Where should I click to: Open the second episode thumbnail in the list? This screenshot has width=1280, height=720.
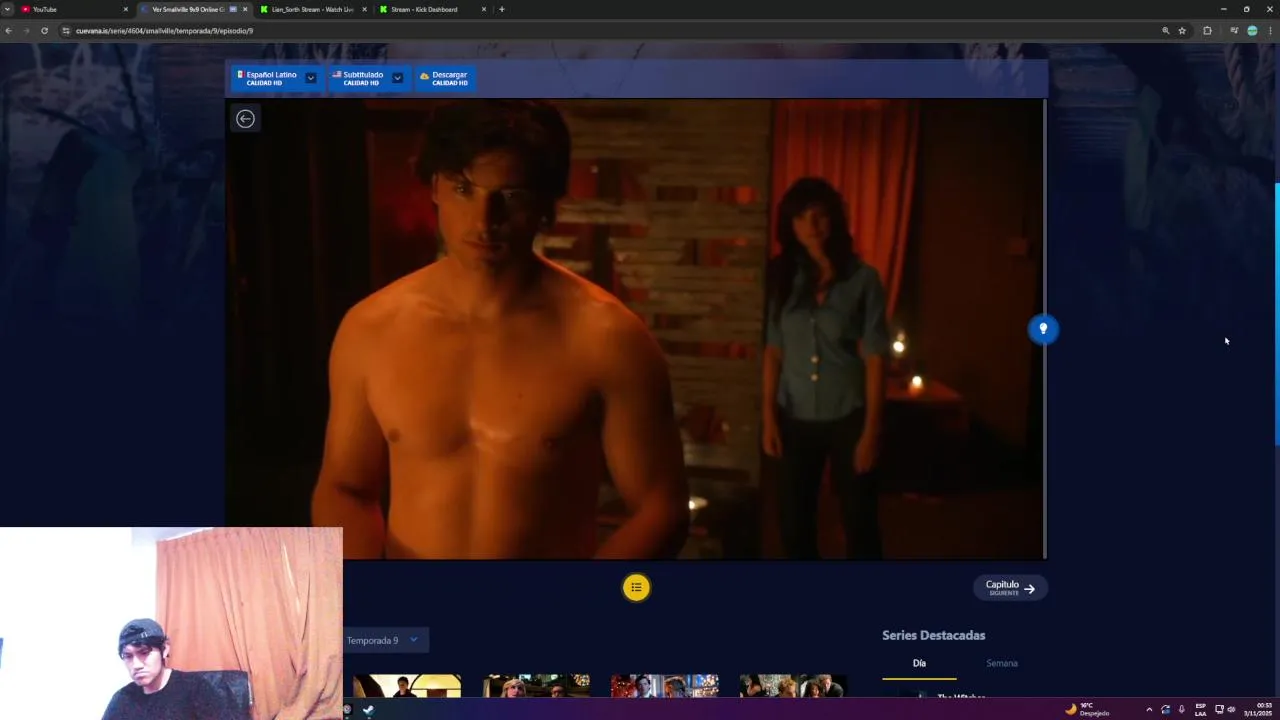tap(536, 686)
